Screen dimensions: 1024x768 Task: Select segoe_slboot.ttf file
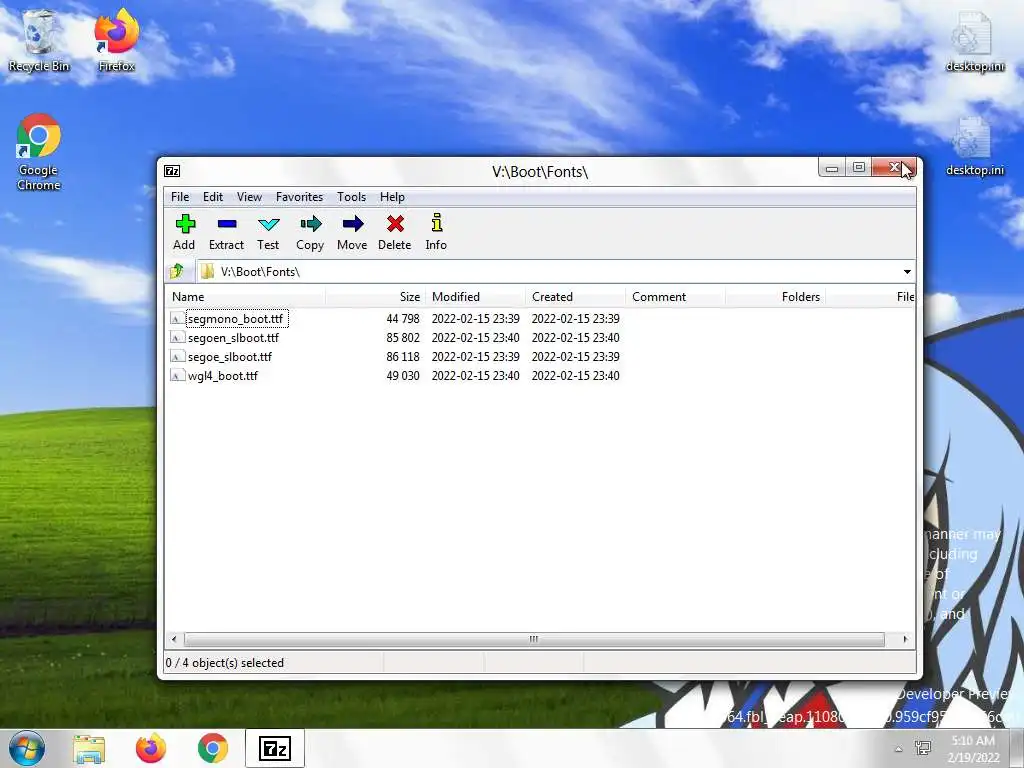[x=230, y=357]
